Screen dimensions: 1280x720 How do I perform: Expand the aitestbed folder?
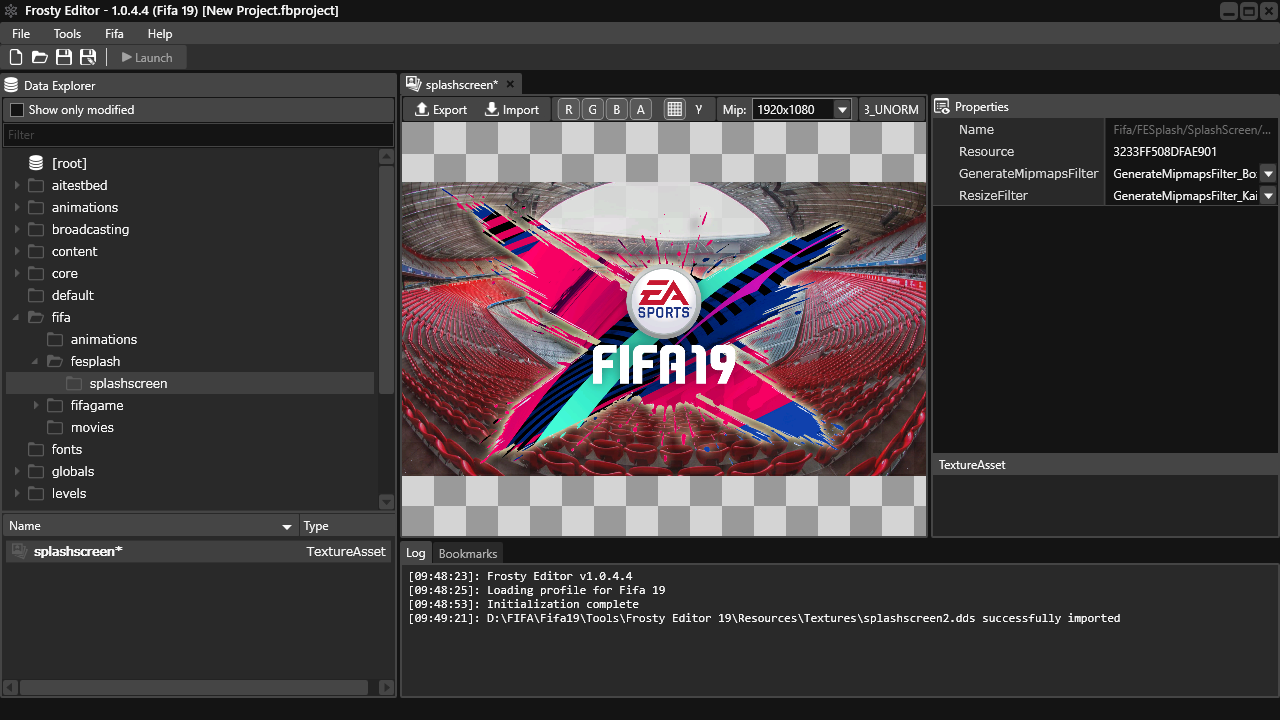[x=16, y=185]
